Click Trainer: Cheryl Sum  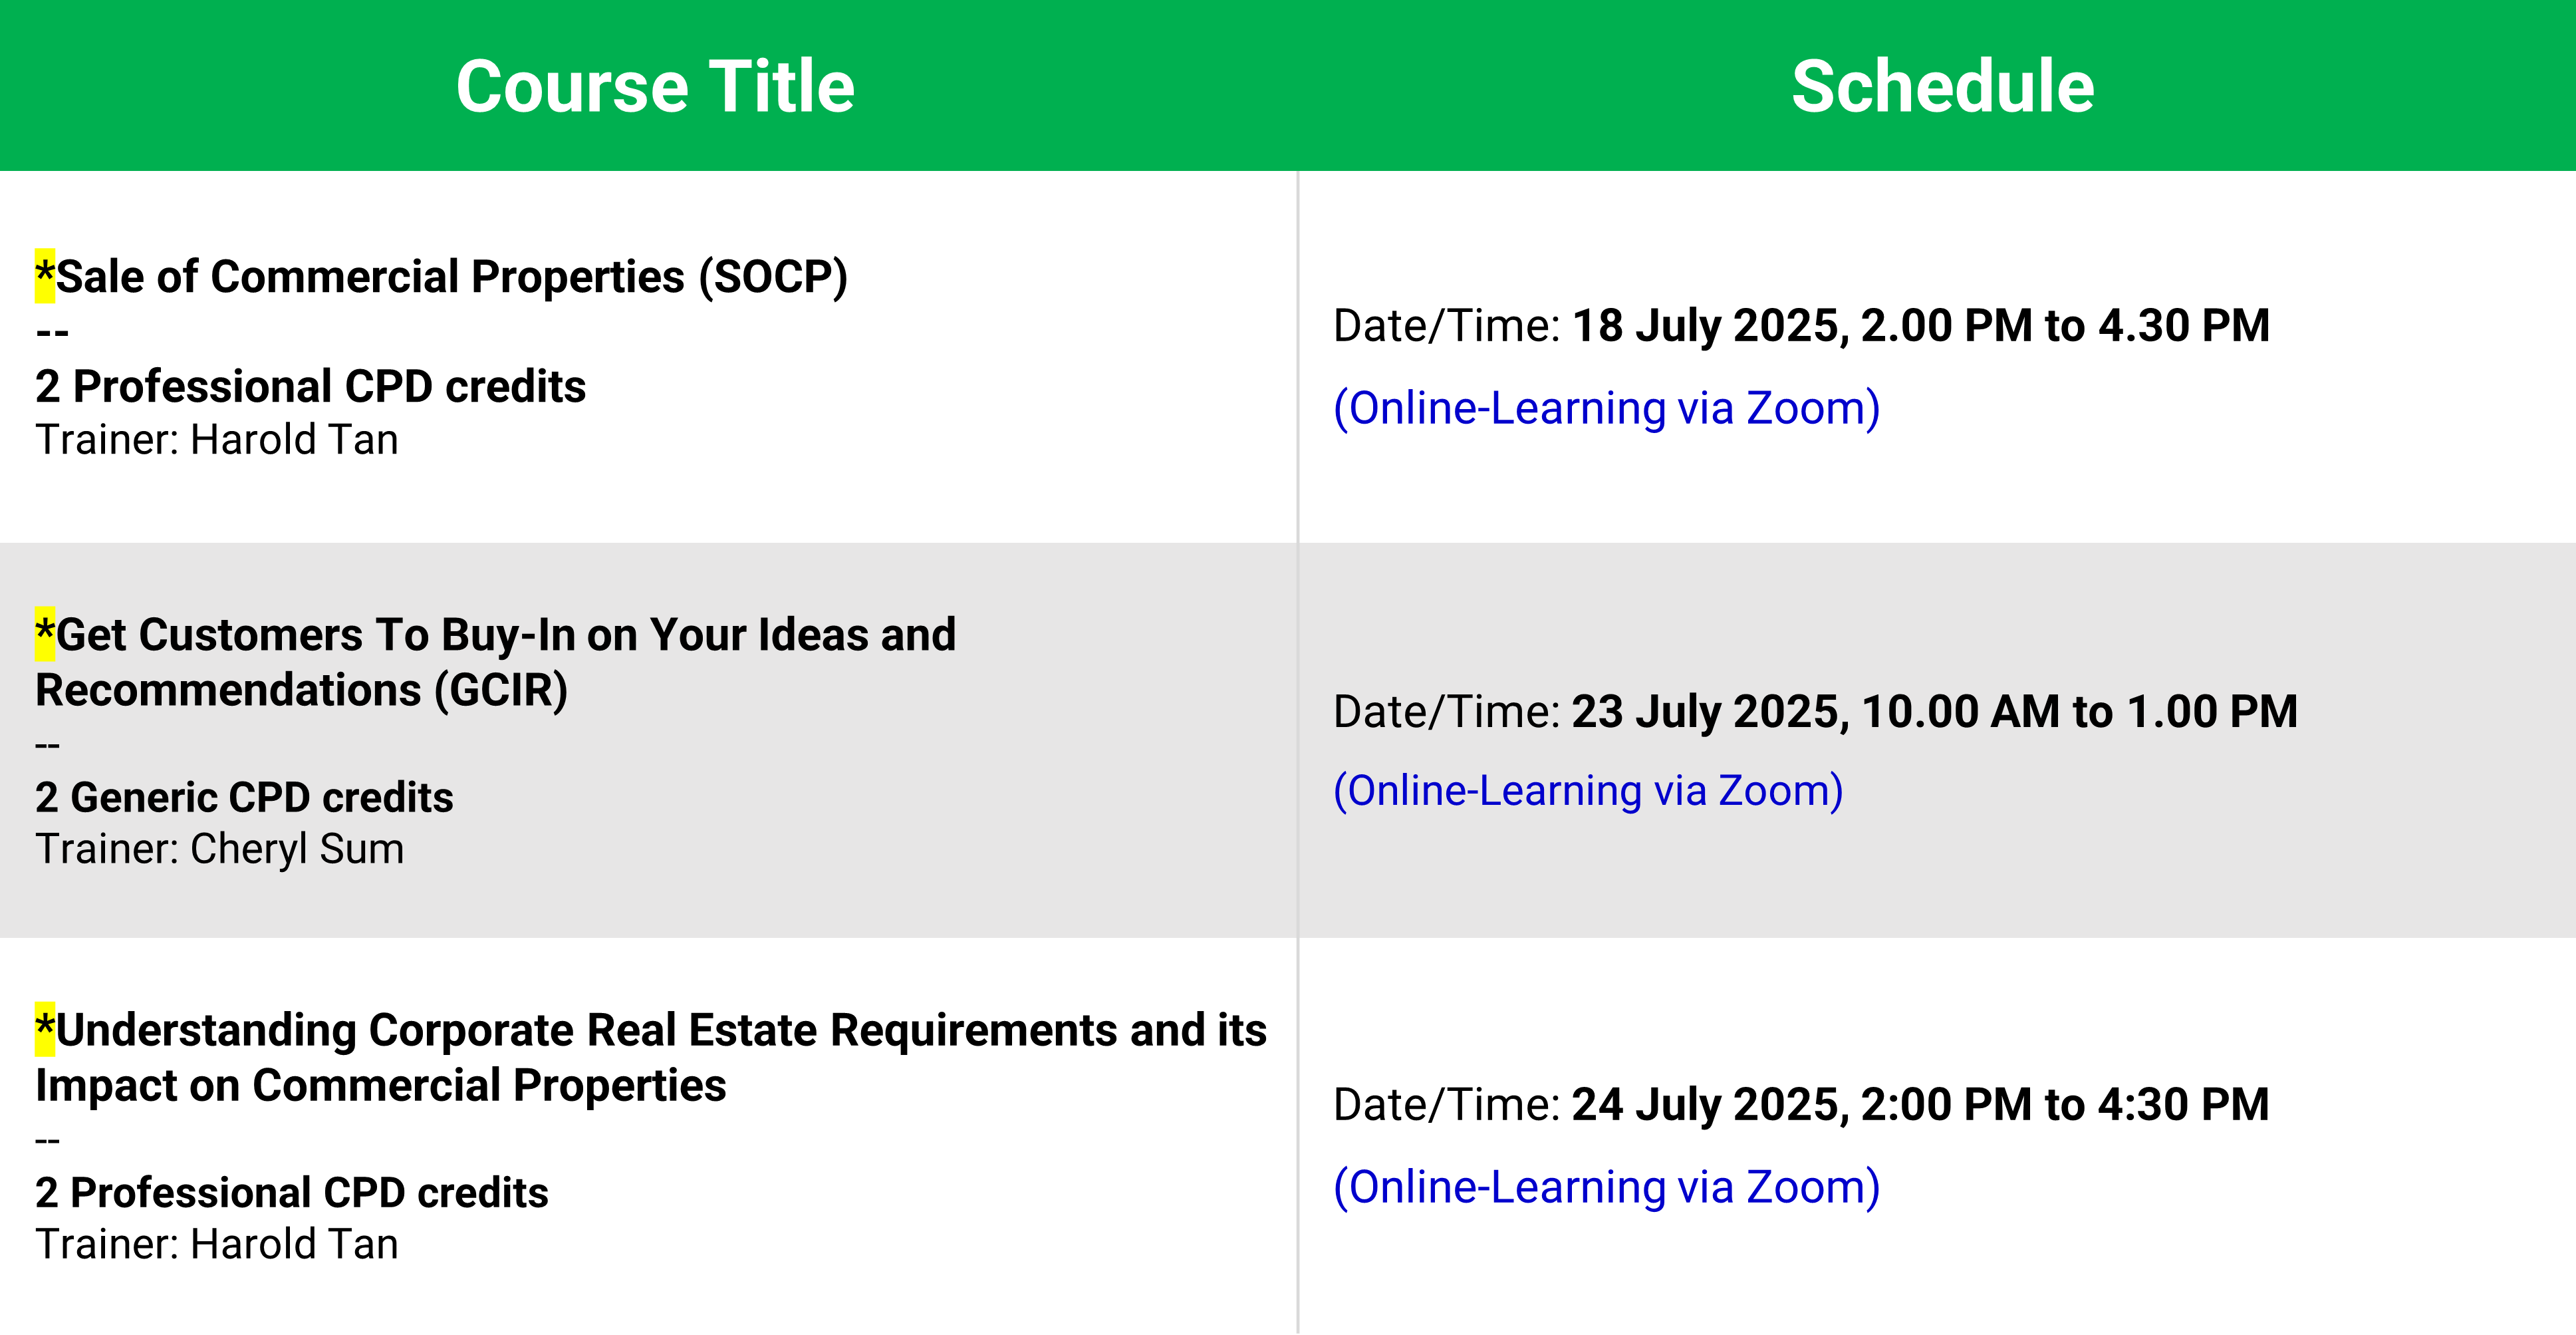click(220, 849)
